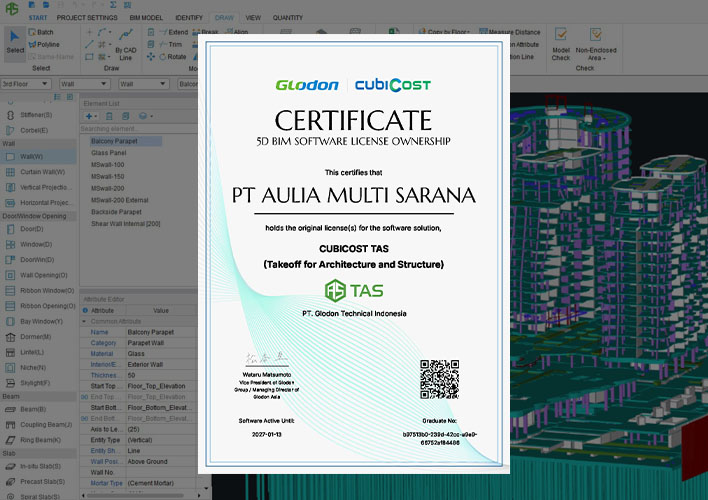Select Shear Wall Internal [200] element
The width and height of the screenshot is (708, 500).
coord(126,223)
